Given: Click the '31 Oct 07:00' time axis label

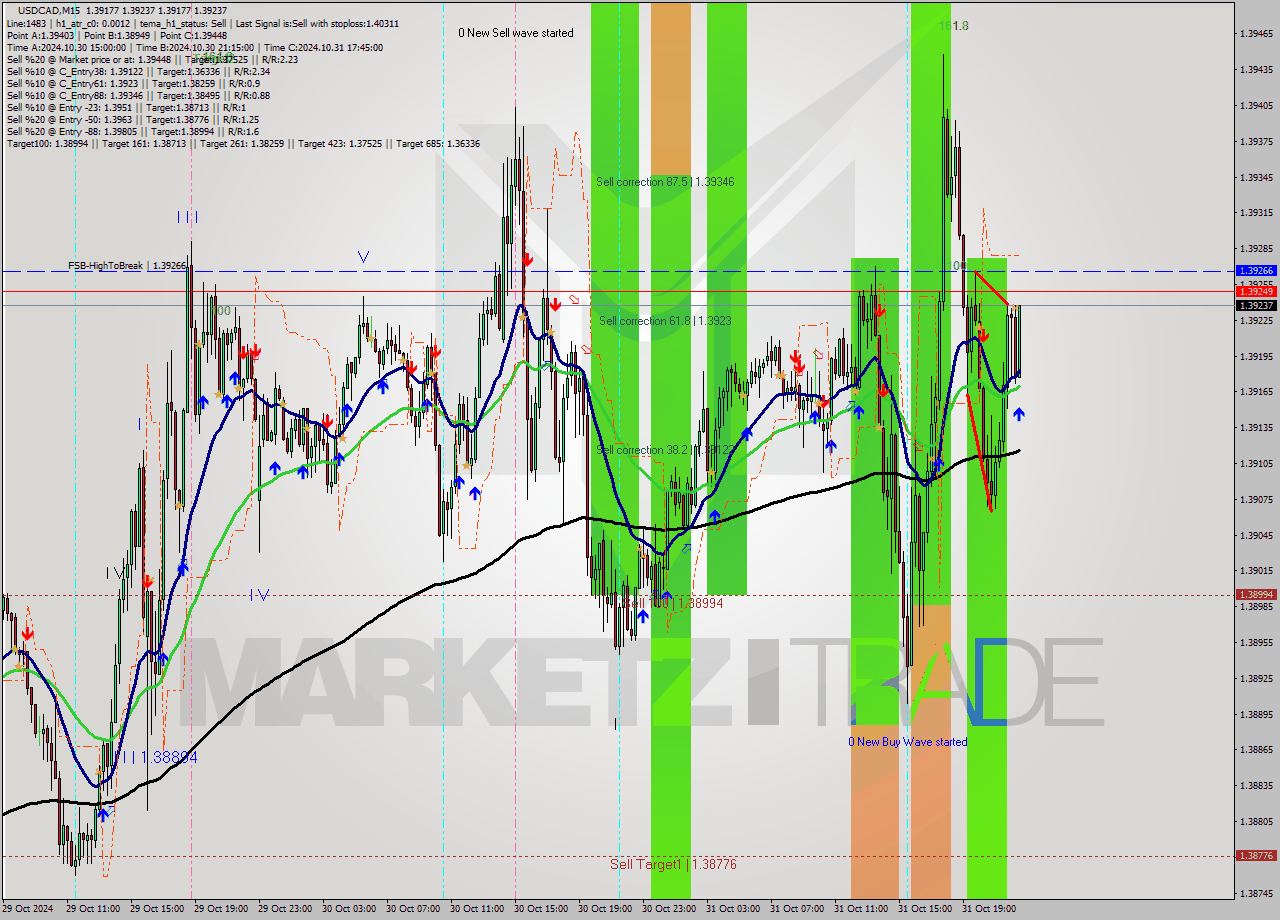Looking at the screenshot, I should (x=797, y=909).
